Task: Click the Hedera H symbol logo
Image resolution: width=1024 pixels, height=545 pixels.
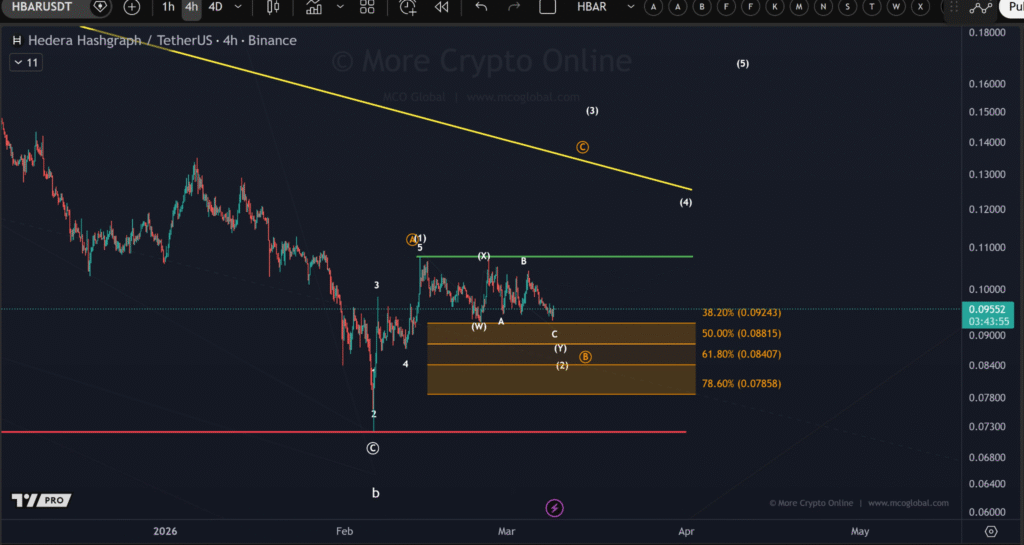Action: 17,40
